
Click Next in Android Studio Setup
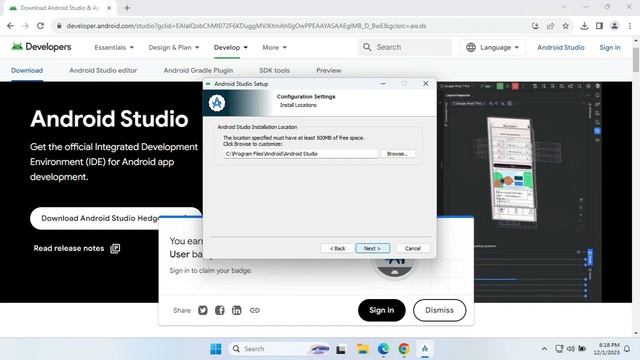(x=372, y=248)
